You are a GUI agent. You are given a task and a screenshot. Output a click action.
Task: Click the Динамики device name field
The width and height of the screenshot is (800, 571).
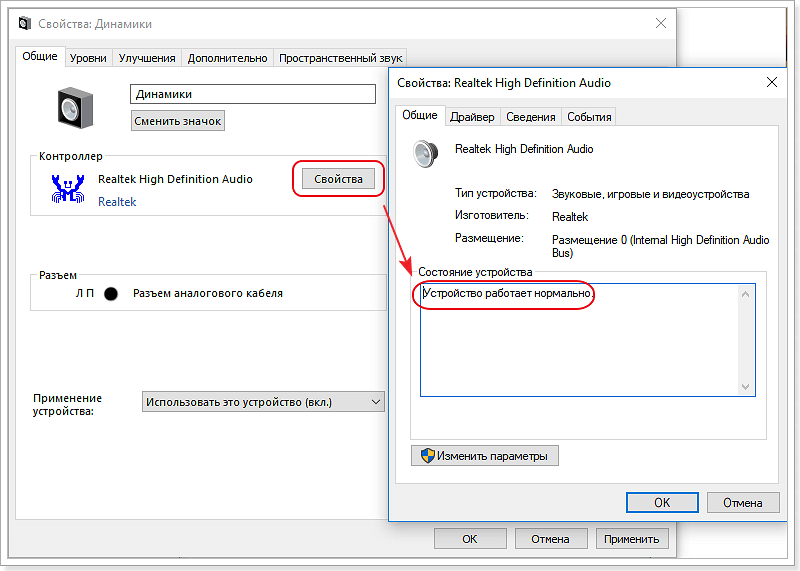[253, 94]
